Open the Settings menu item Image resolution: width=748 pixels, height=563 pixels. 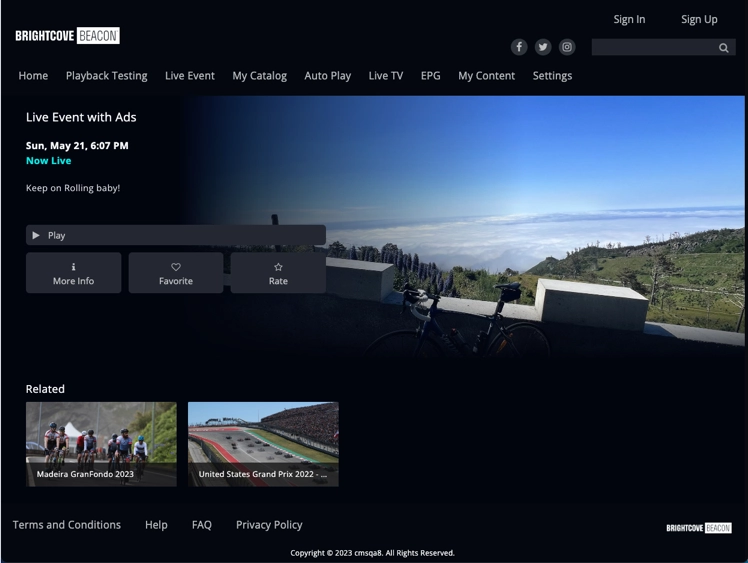(x=552, y=76)
